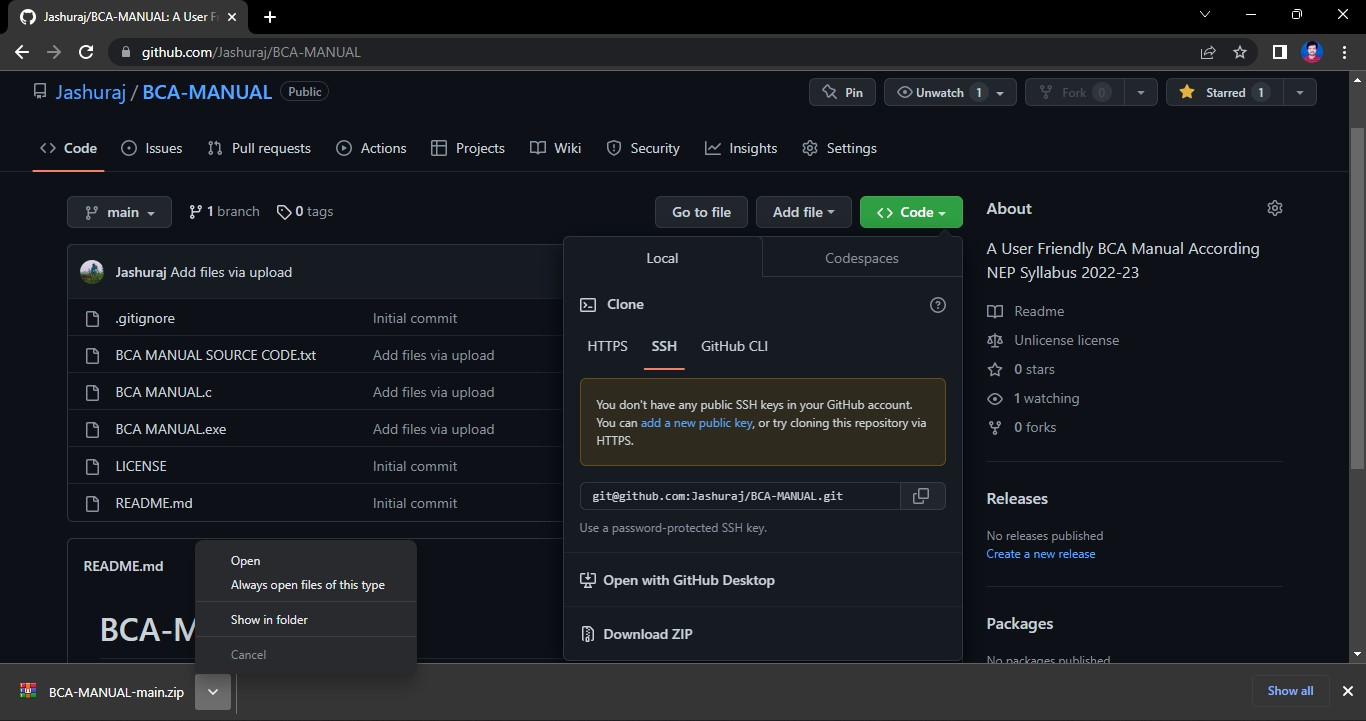Screen dimensions: 1366x721
Task: Switch to the Codespaces tab
Action: [x=862, y=258]
